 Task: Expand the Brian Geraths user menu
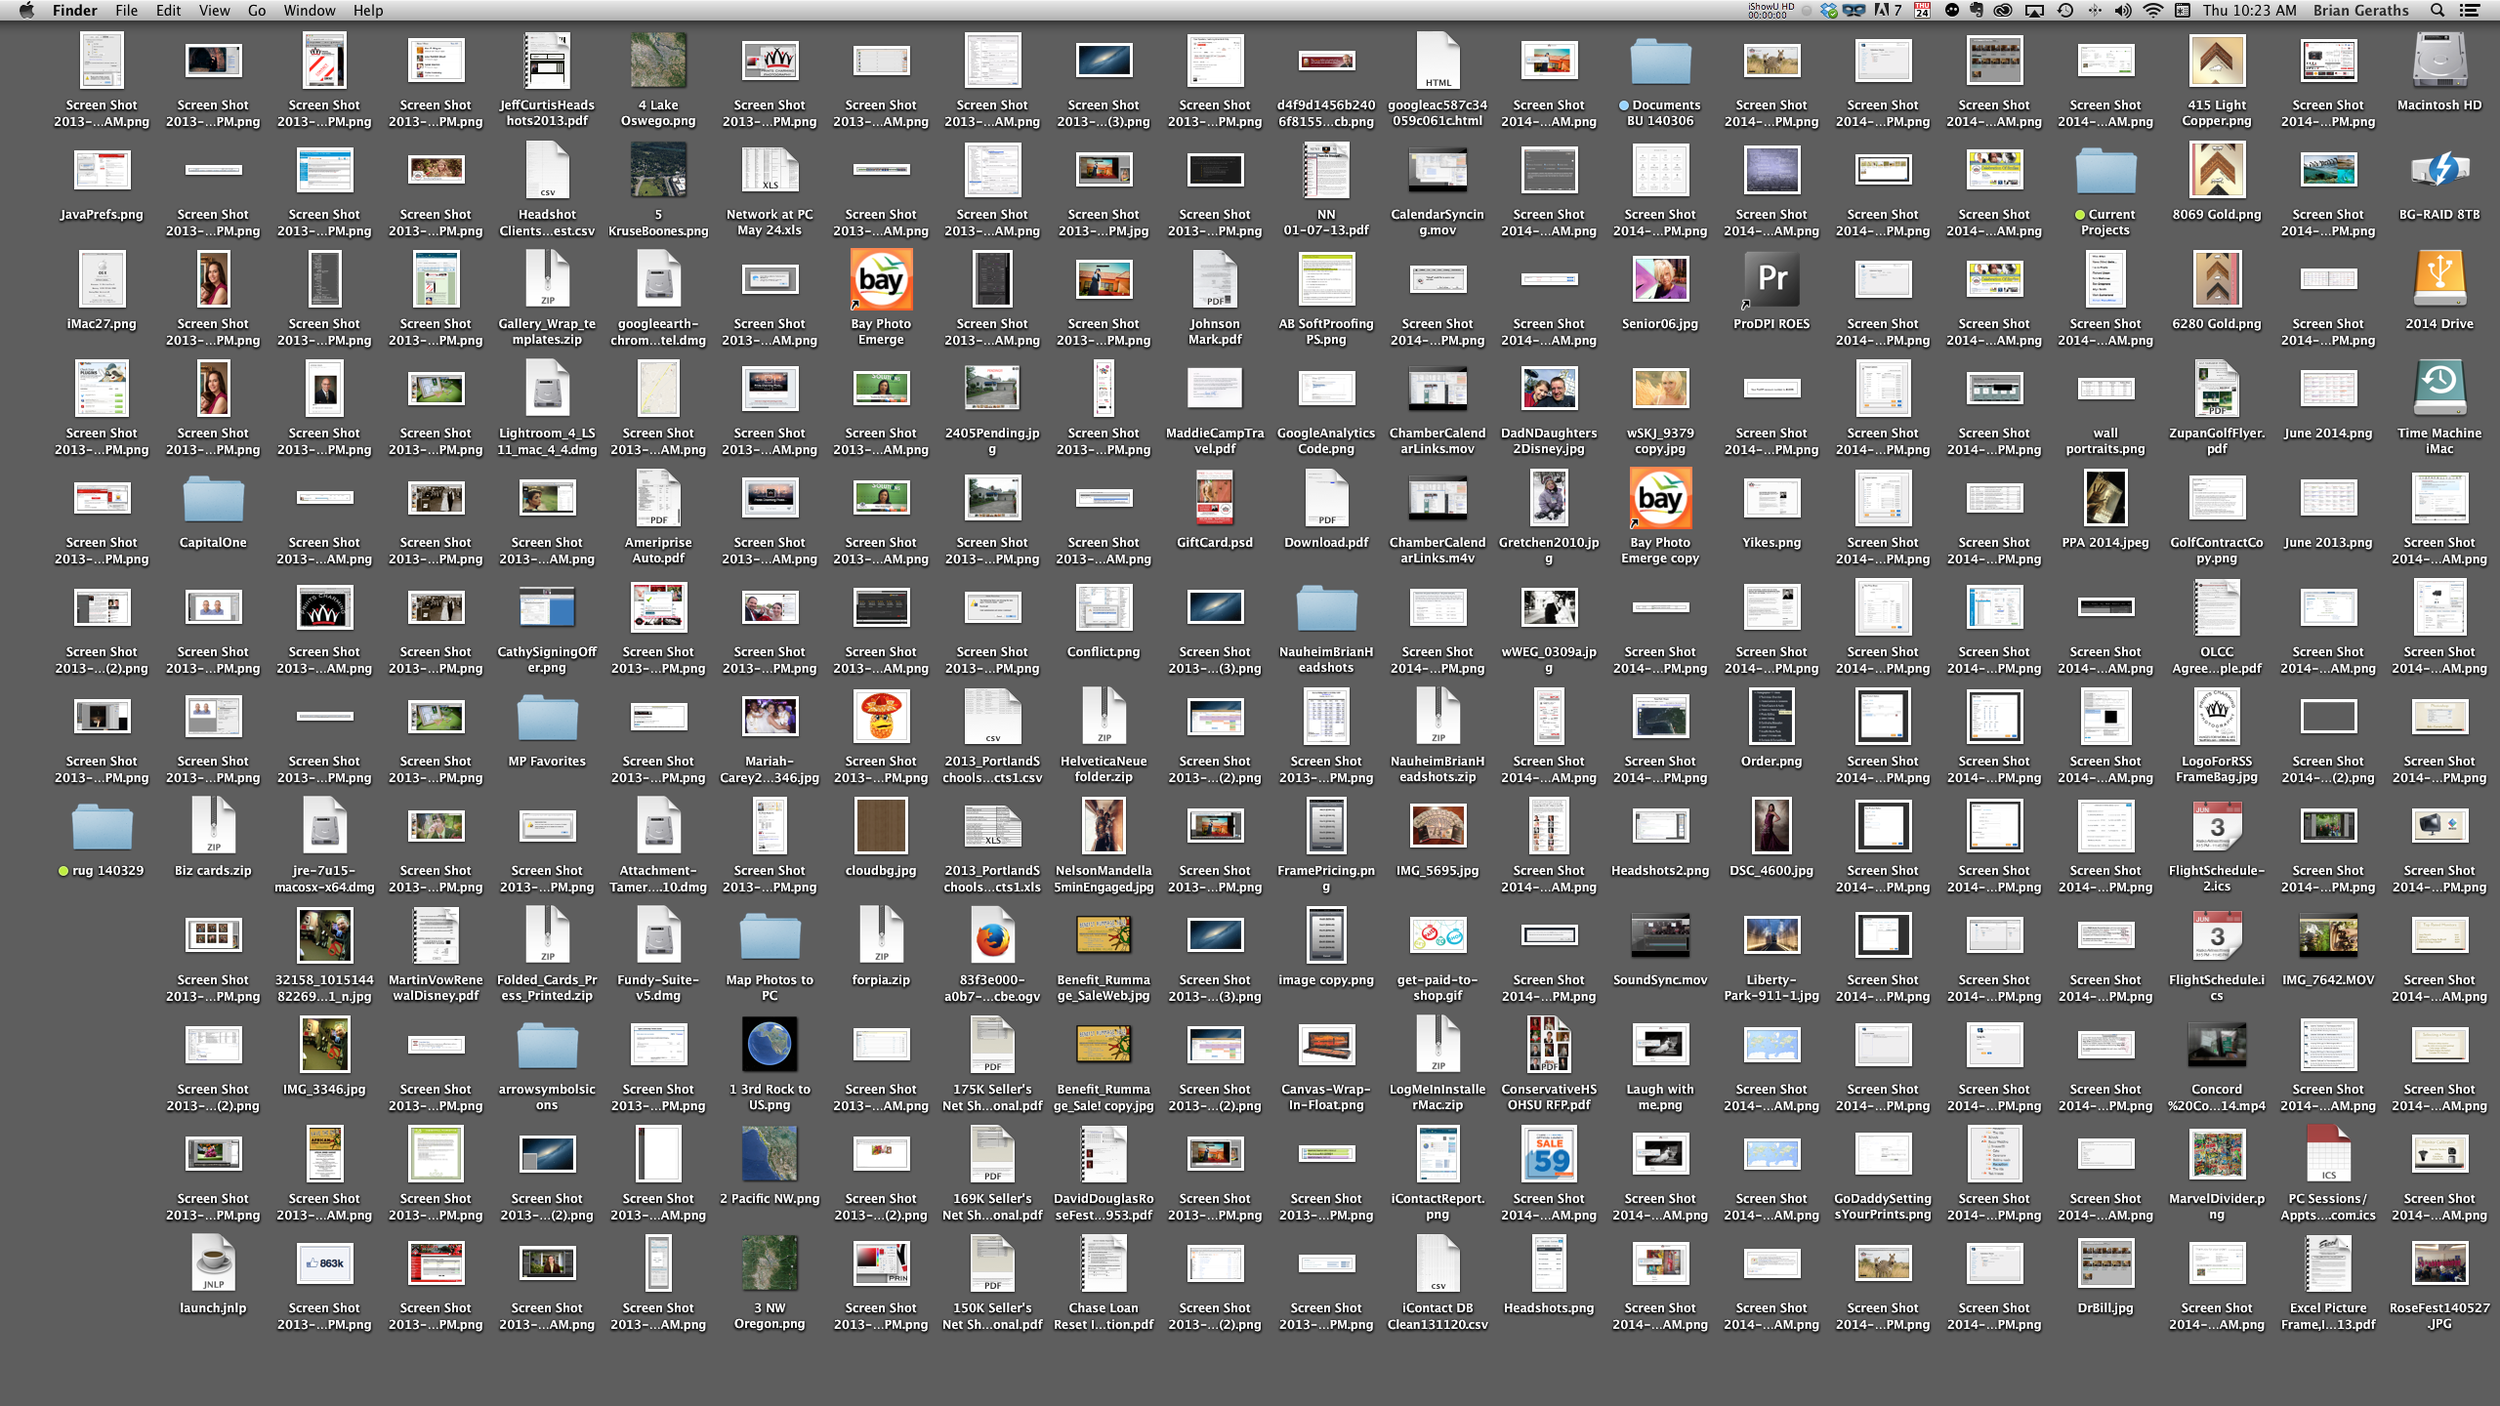point(2360,10)
